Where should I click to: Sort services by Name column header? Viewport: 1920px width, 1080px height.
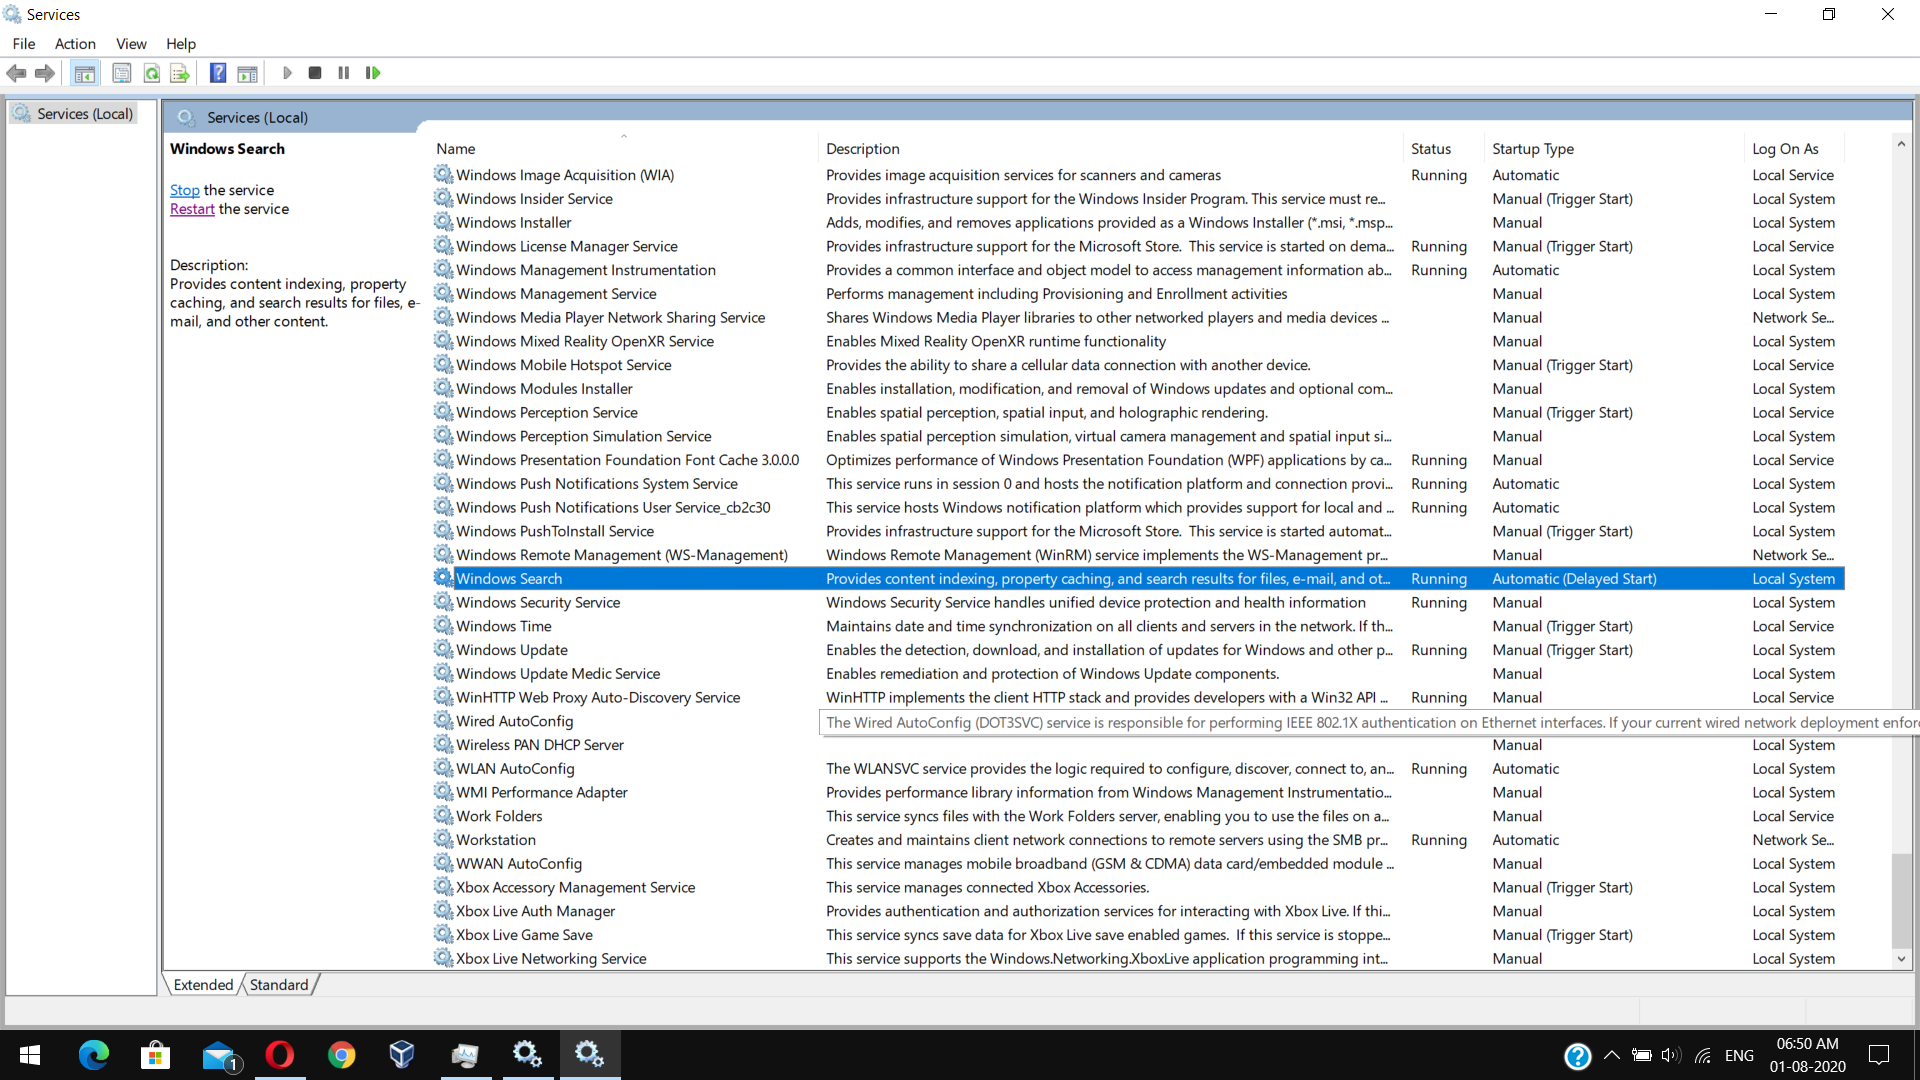click(456, 149)
